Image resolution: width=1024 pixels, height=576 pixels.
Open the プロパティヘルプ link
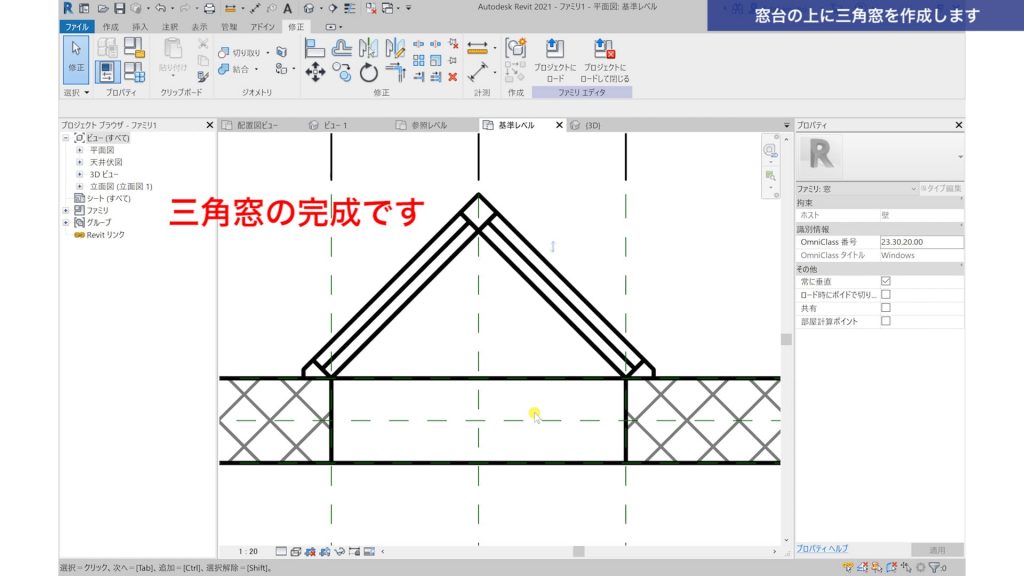click(821, 548)
